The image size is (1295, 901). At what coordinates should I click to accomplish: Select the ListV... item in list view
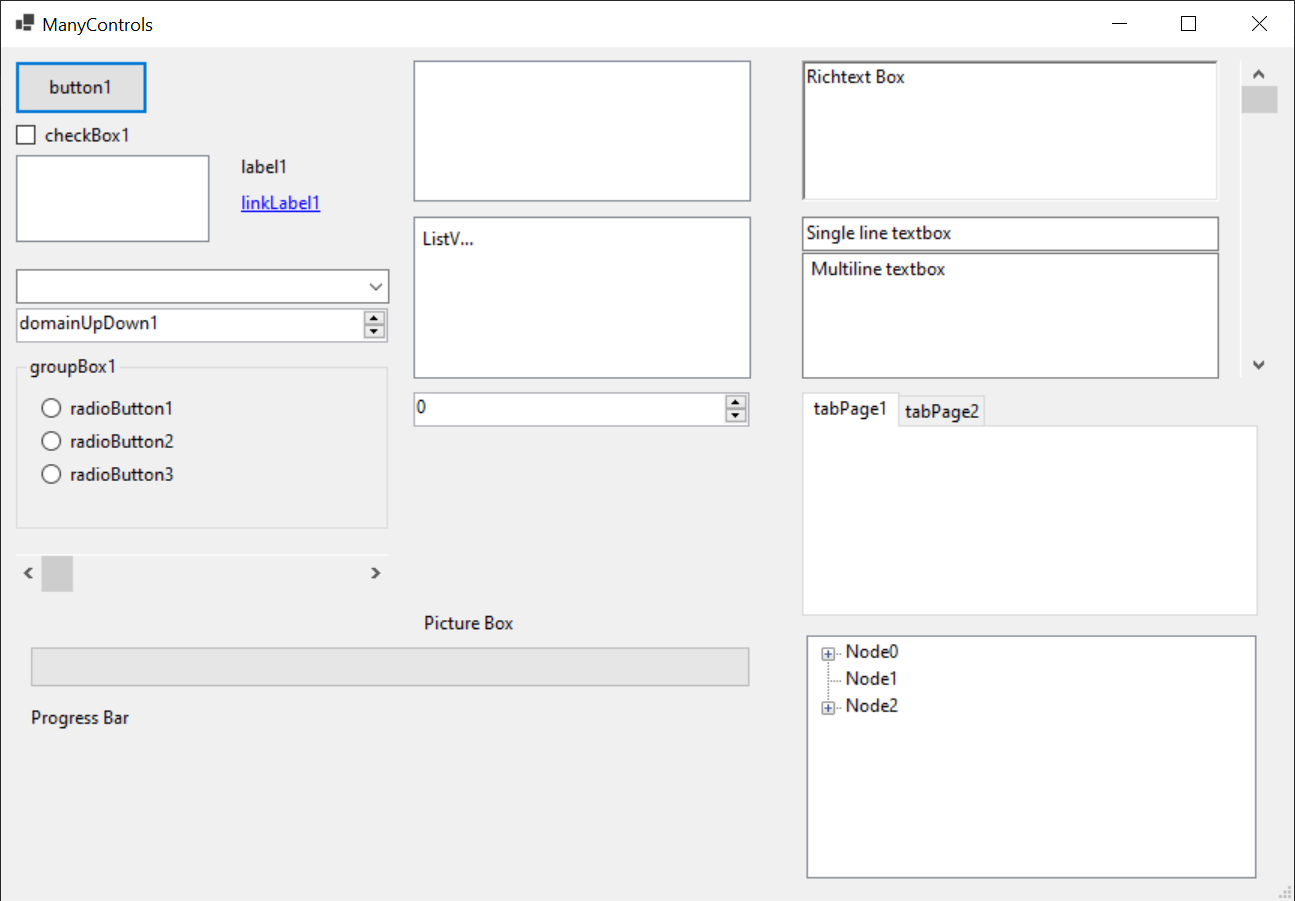448,239
